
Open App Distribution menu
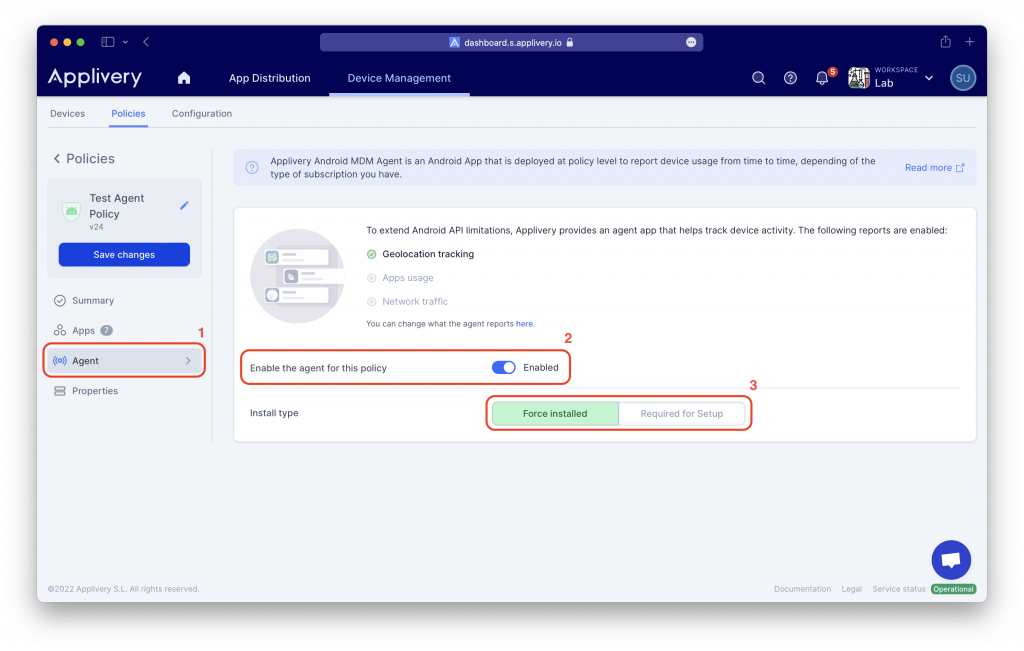coord(270,78)
